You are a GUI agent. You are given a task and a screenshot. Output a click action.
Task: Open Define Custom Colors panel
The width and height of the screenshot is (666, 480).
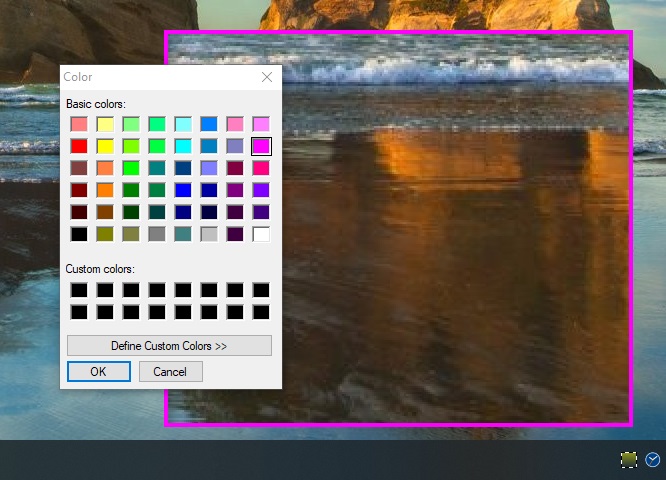(169, 346)
